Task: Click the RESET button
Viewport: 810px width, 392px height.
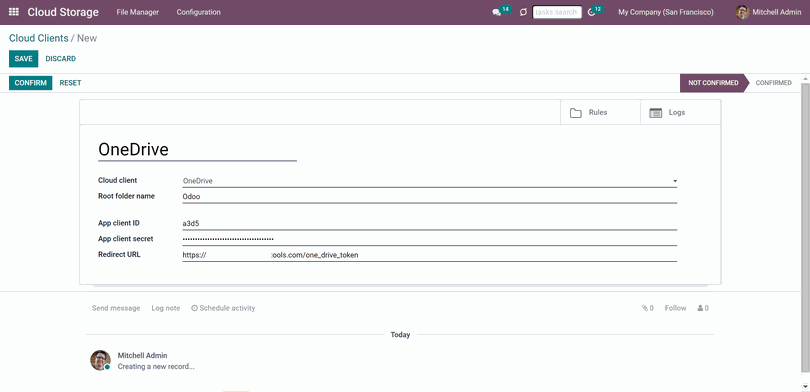Action: pyautogui.click(x=70, y=83)
